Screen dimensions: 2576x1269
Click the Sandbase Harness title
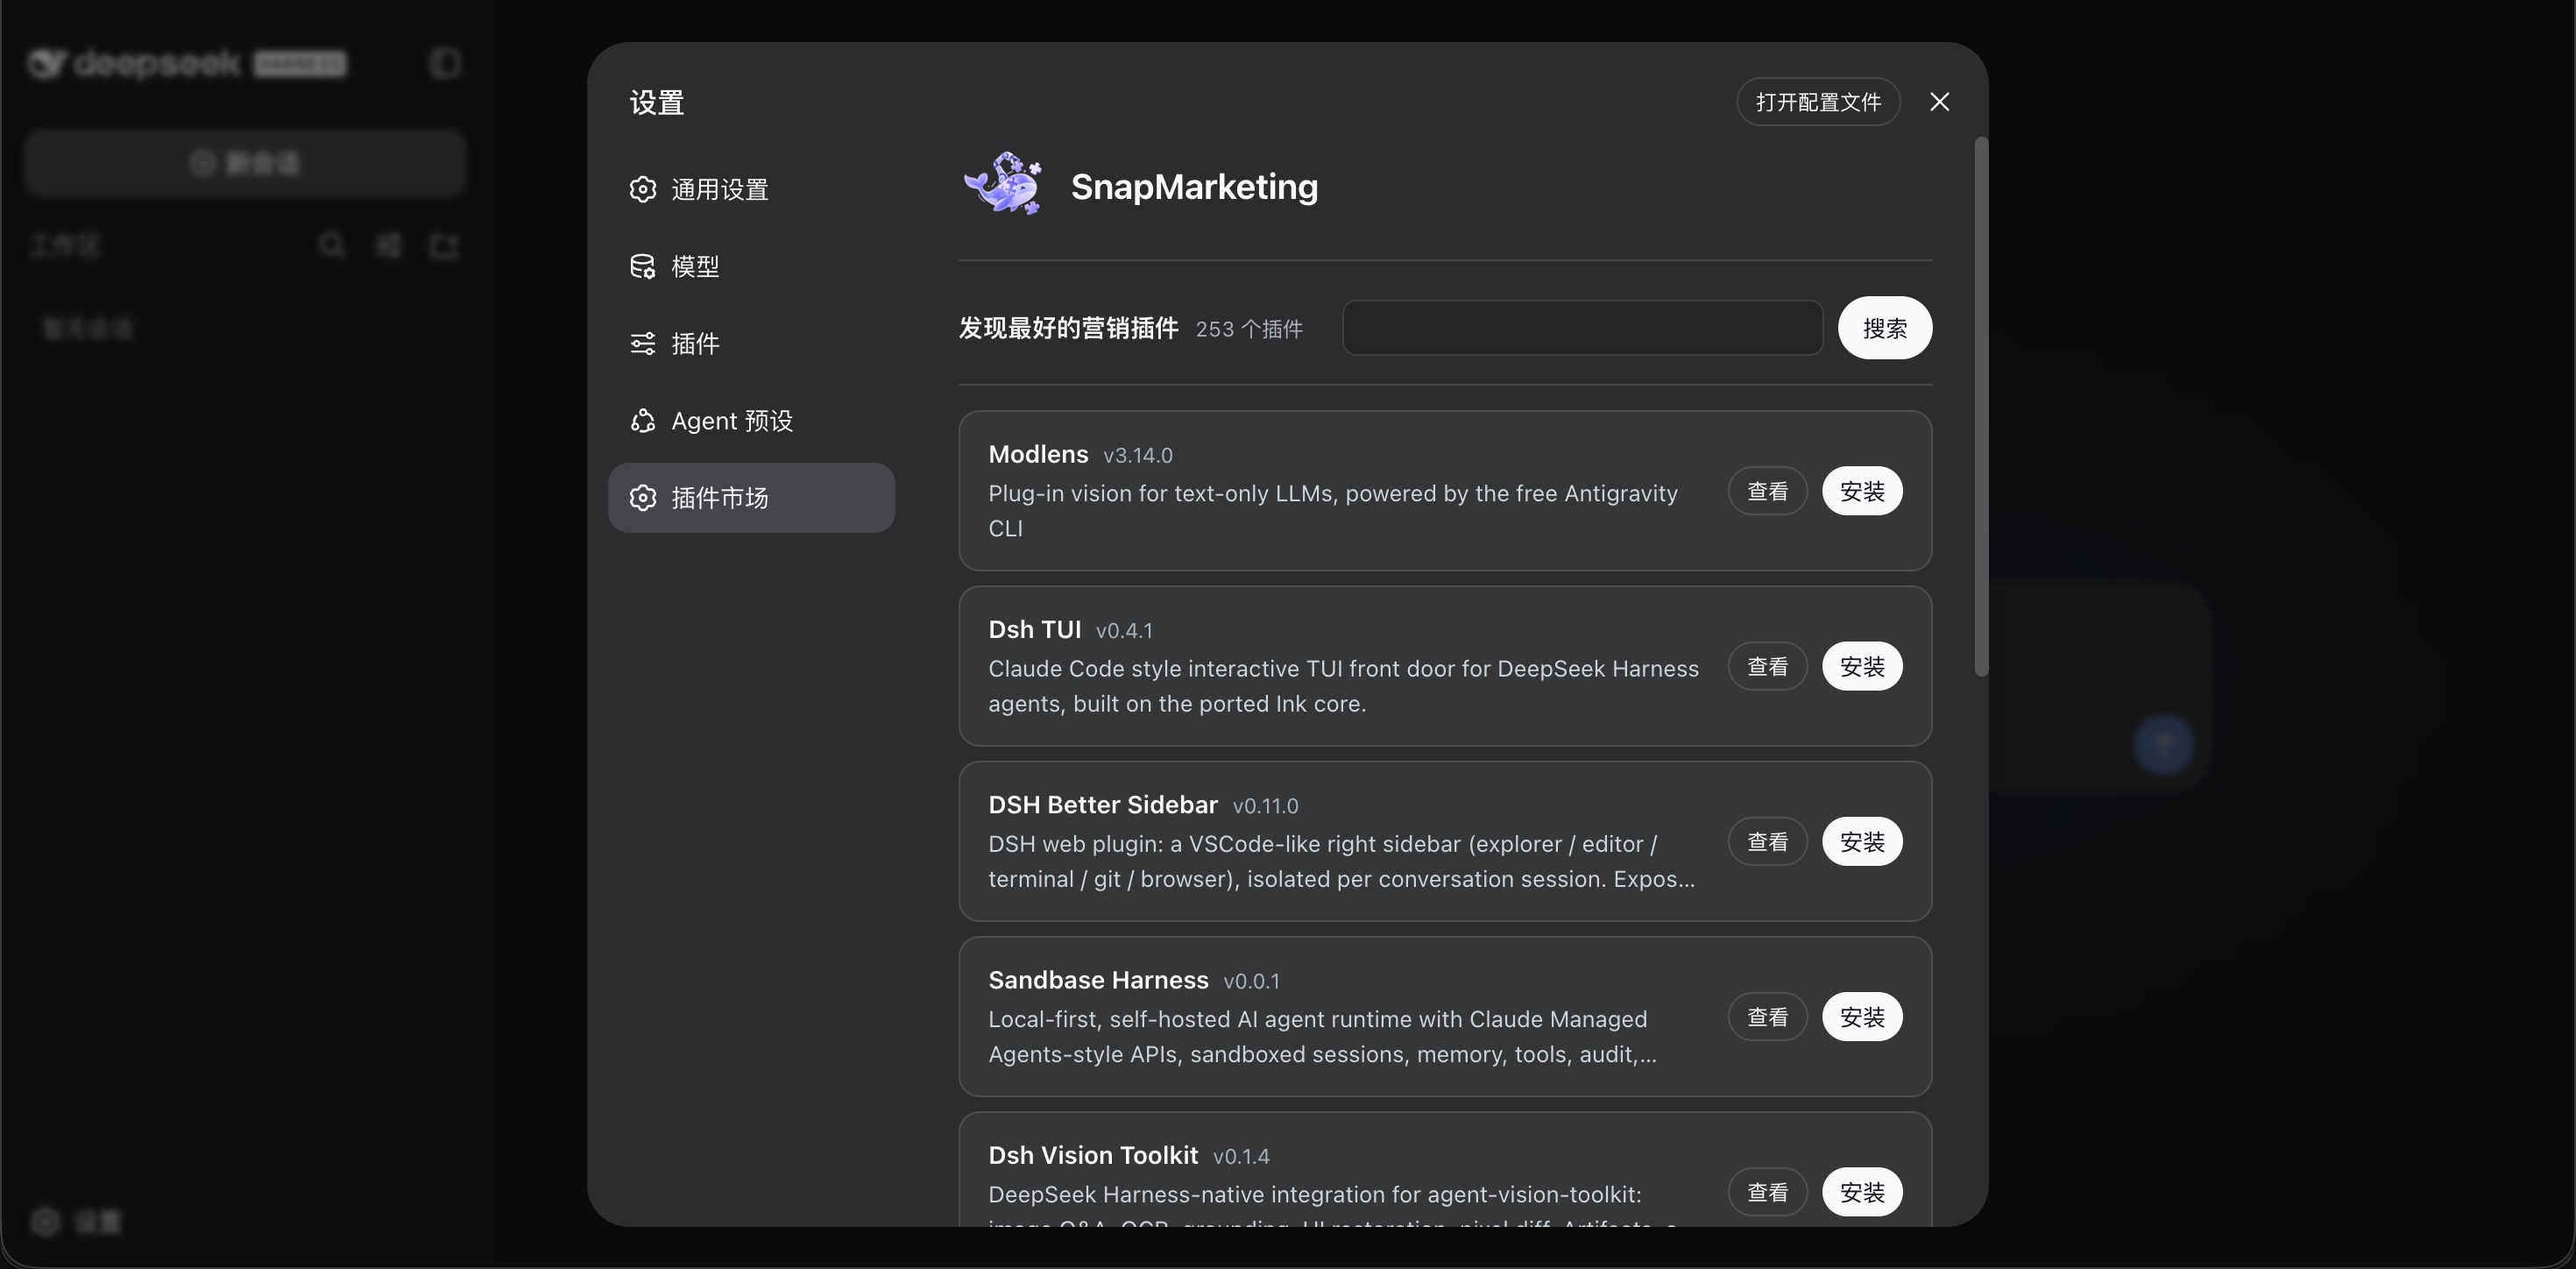click(x=1098, y=980)
